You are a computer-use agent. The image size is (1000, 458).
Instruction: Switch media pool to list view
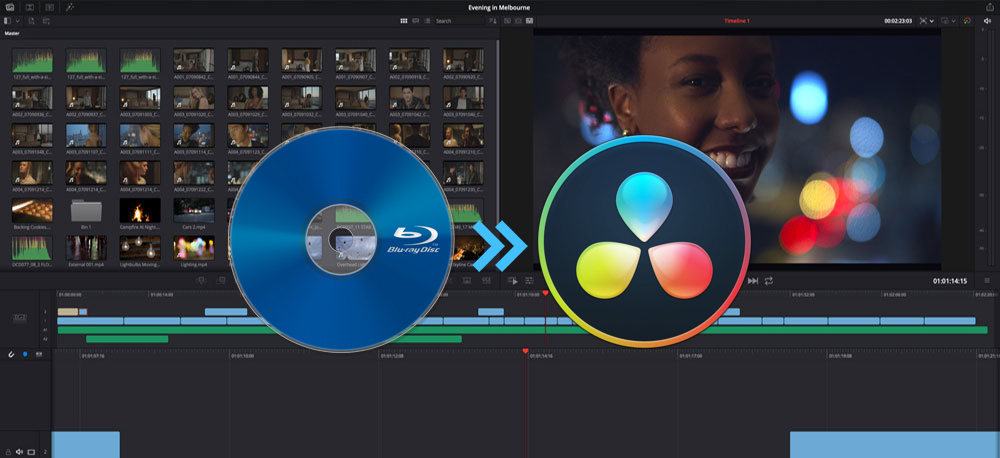pyautogui.click(x=427, y=21)
